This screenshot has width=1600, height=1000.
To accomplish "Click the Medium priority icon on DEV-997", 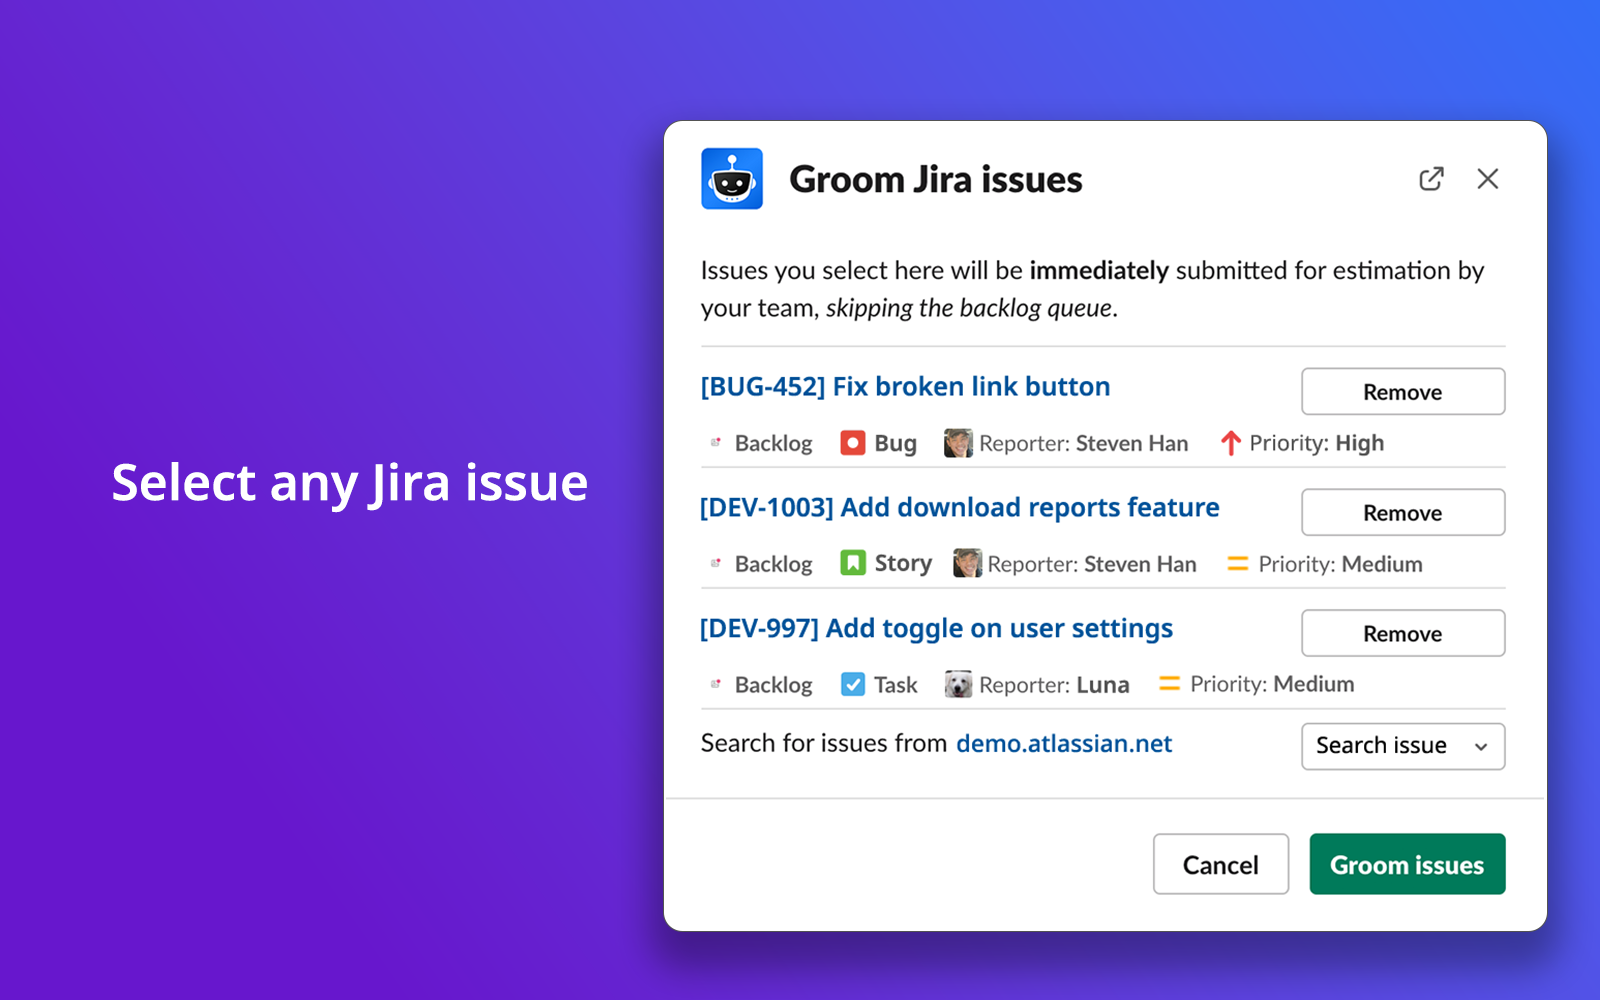I will click(x=1169, y=684).
